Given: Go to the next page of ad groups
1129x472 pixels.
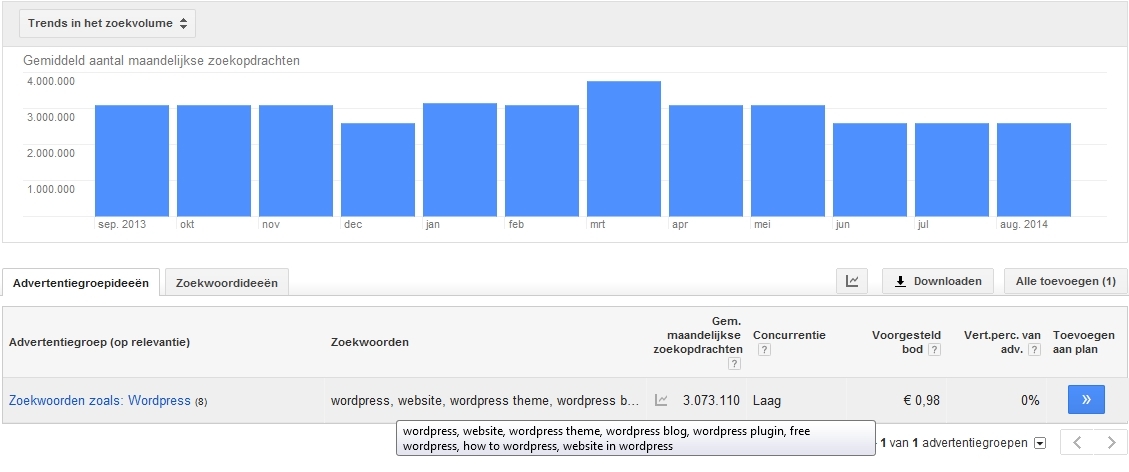Looking at the screenshot, I should 1111,442.
